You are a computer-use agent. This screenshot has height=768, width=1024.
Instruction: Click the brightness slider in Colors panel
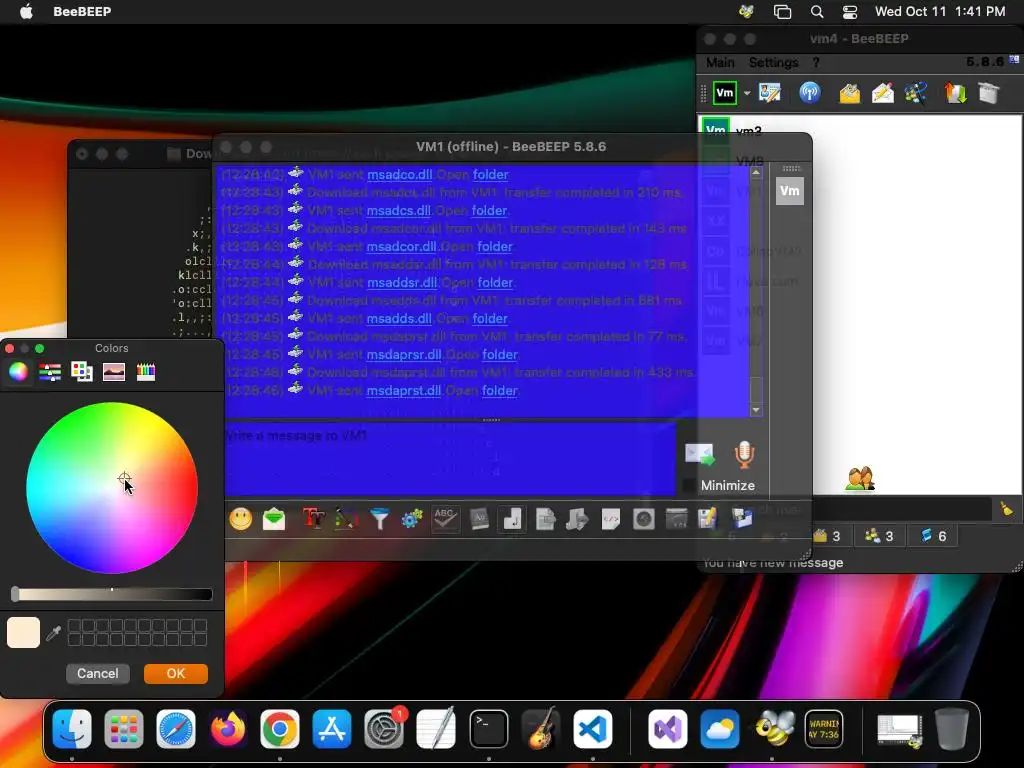[112, 594]
